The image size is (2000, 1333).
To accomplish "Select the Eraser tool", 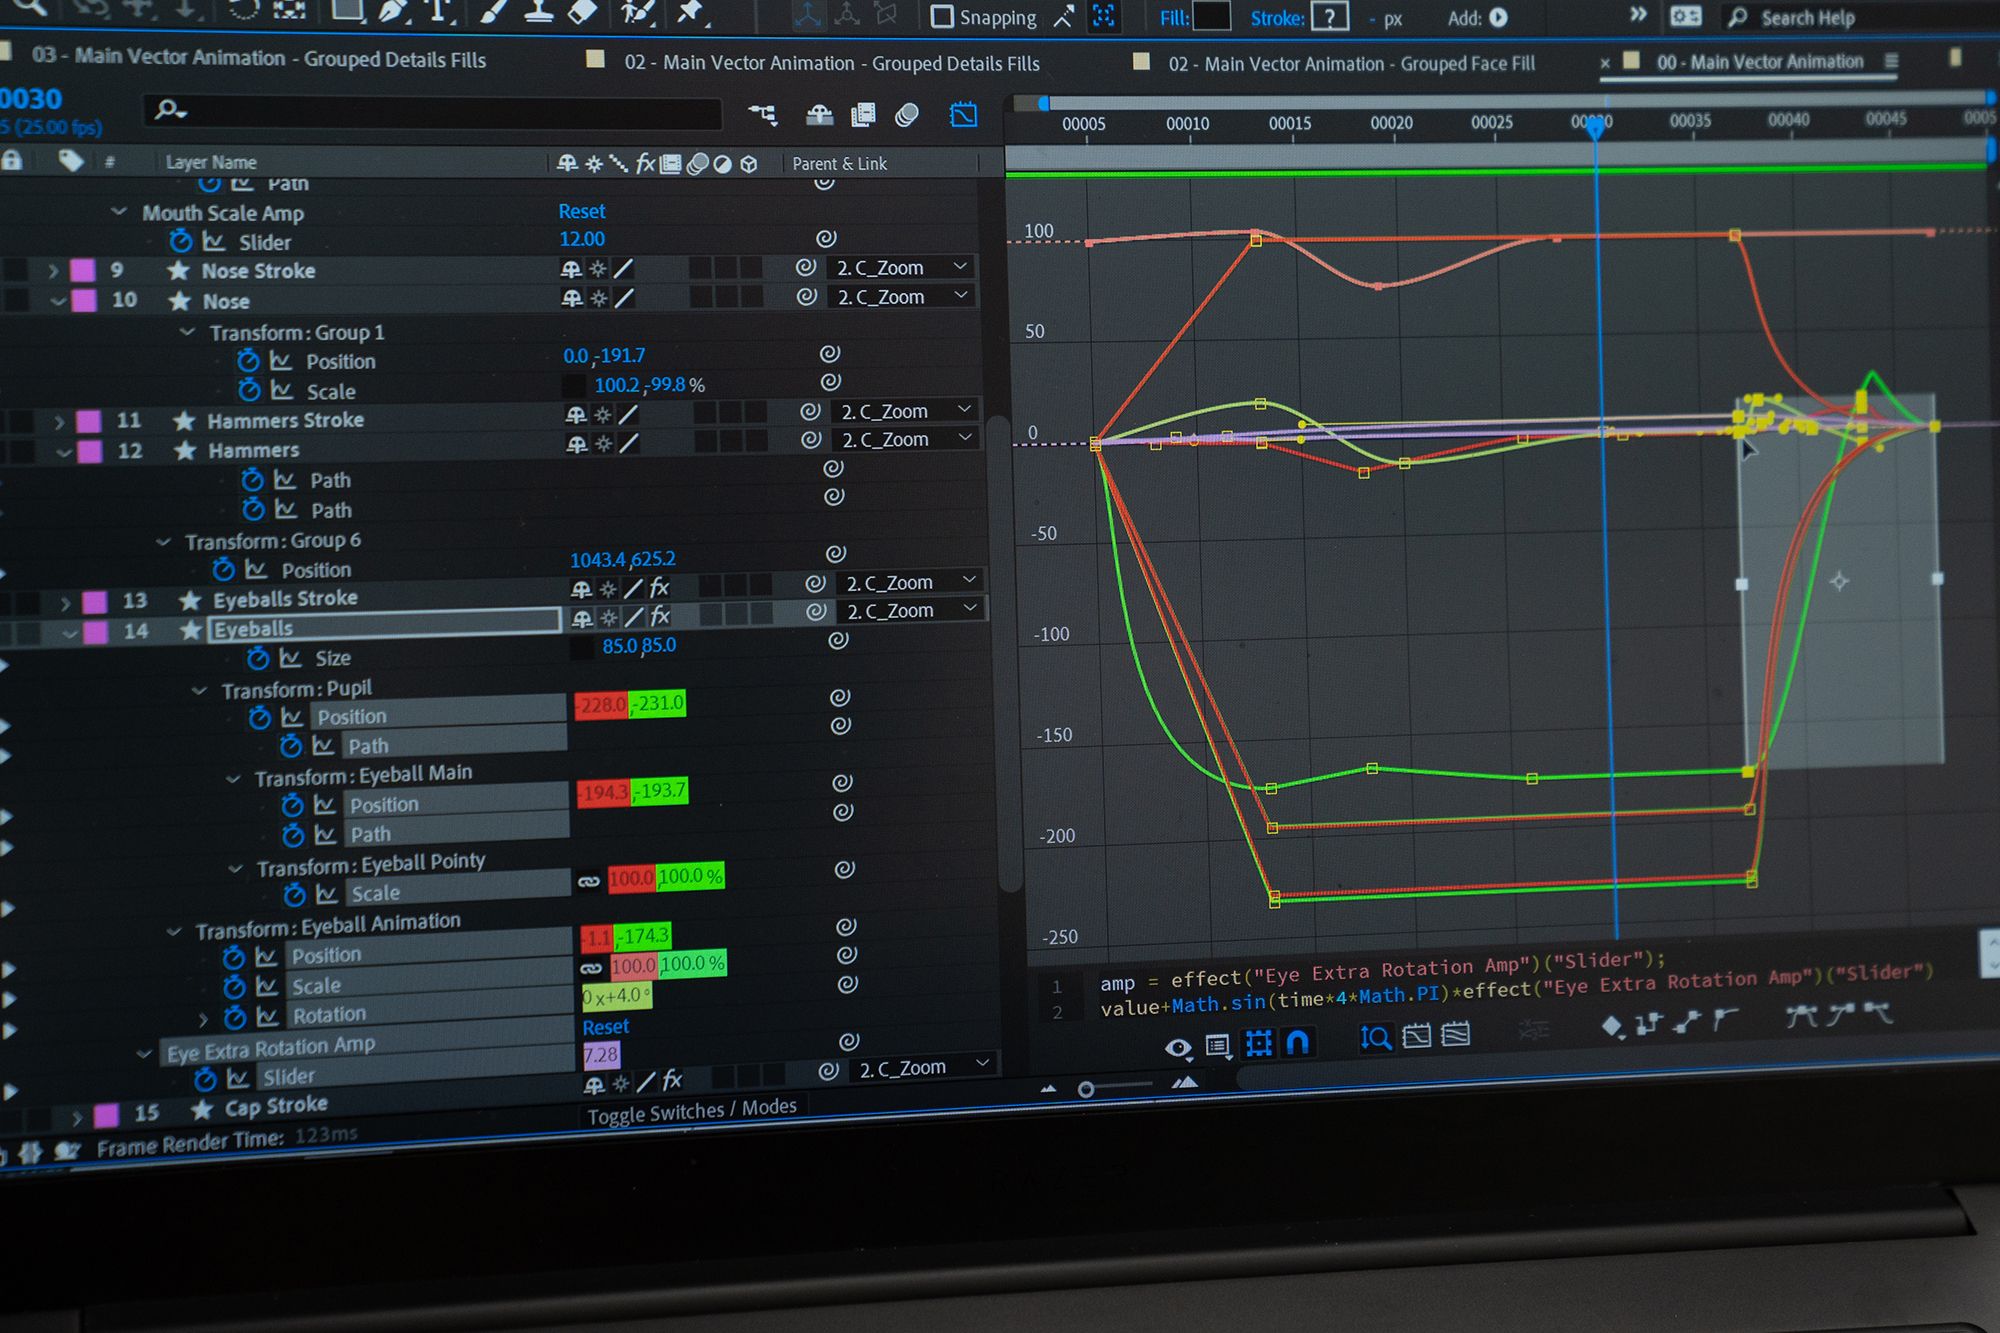I will (x=583, y=11).
